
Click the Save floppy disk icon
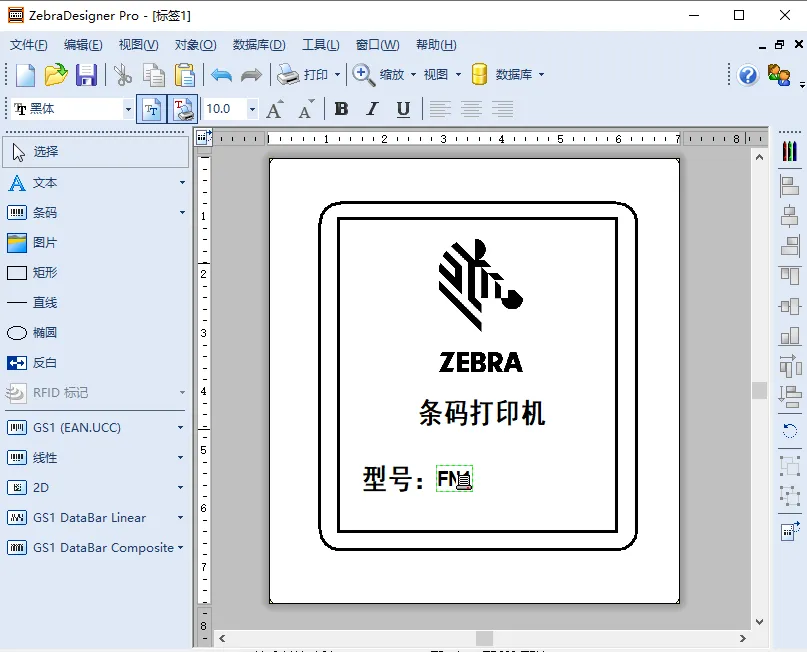click(86, 75)
